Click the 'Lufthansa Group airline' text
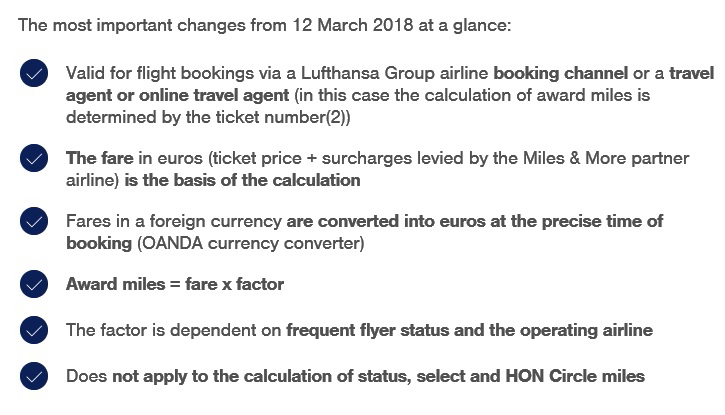Screen dimensions: 725x415 394,73
